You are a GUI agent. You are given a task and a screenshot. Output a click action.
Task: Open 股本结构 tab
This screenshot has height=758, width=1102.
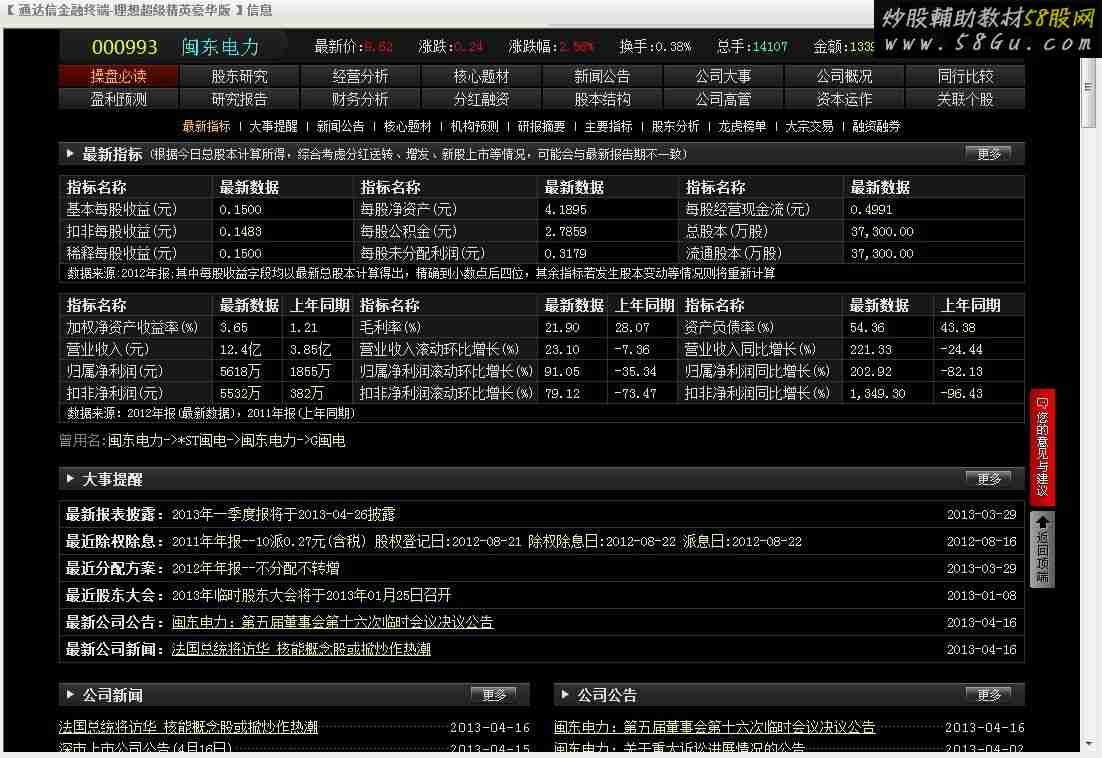click(602, 99)
